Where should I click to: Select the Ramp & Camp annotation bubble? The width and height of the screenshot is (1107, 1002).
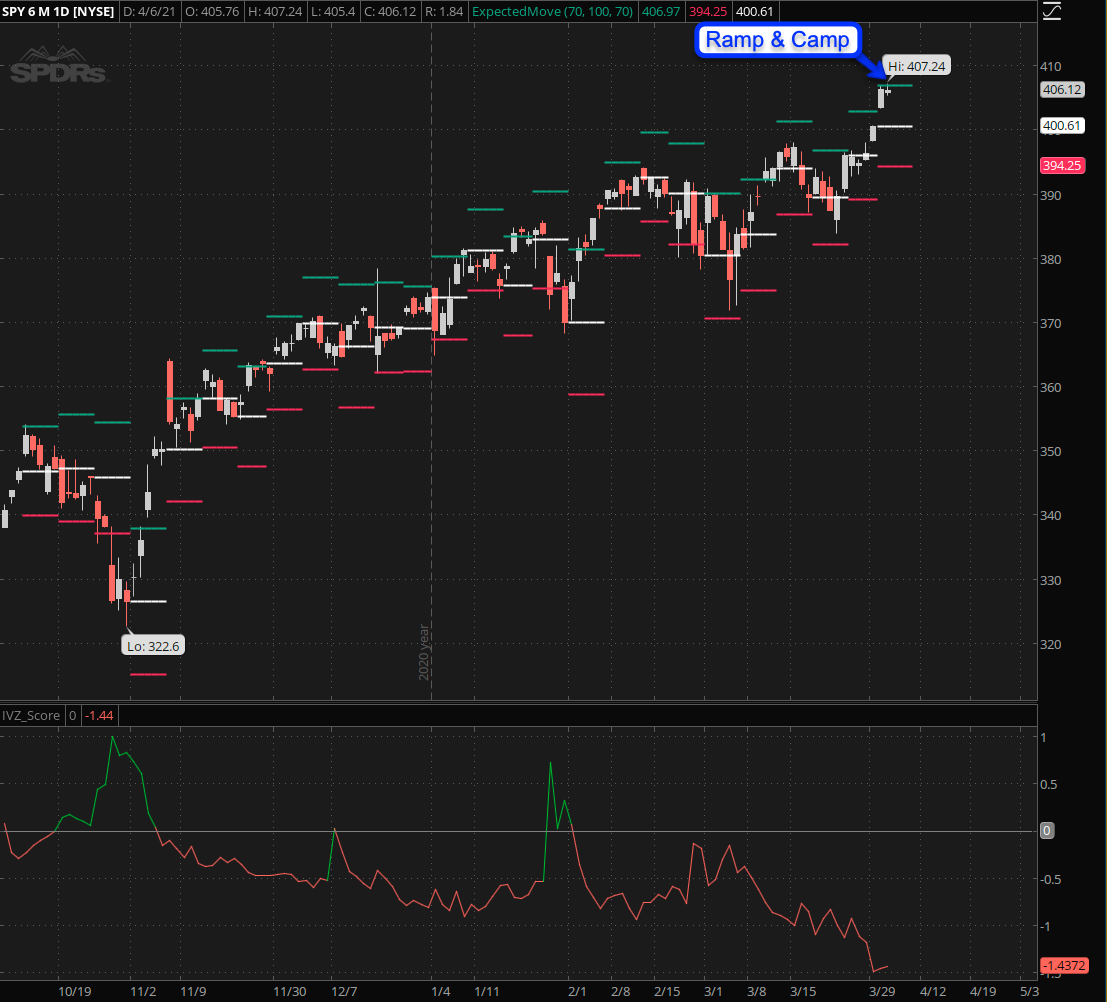tap(778, 40)
